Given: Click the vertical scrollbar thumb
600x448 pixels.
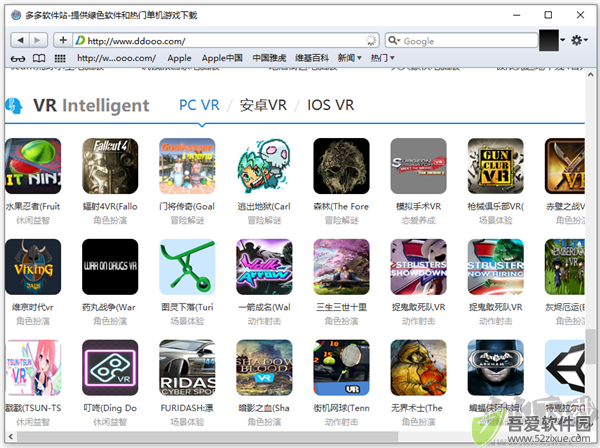Looking at the screenshot, I should coord(590,346).
